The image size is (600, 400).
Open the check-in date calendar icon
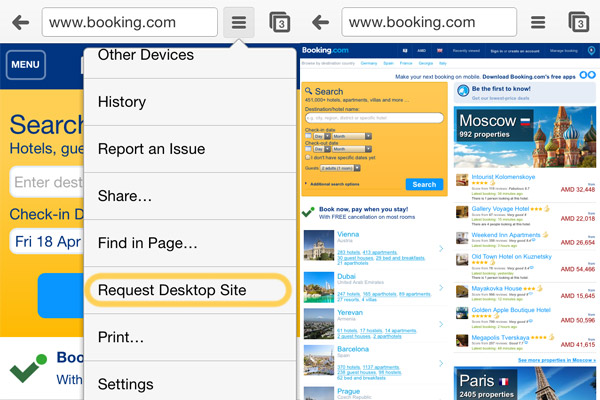[308, 136]
